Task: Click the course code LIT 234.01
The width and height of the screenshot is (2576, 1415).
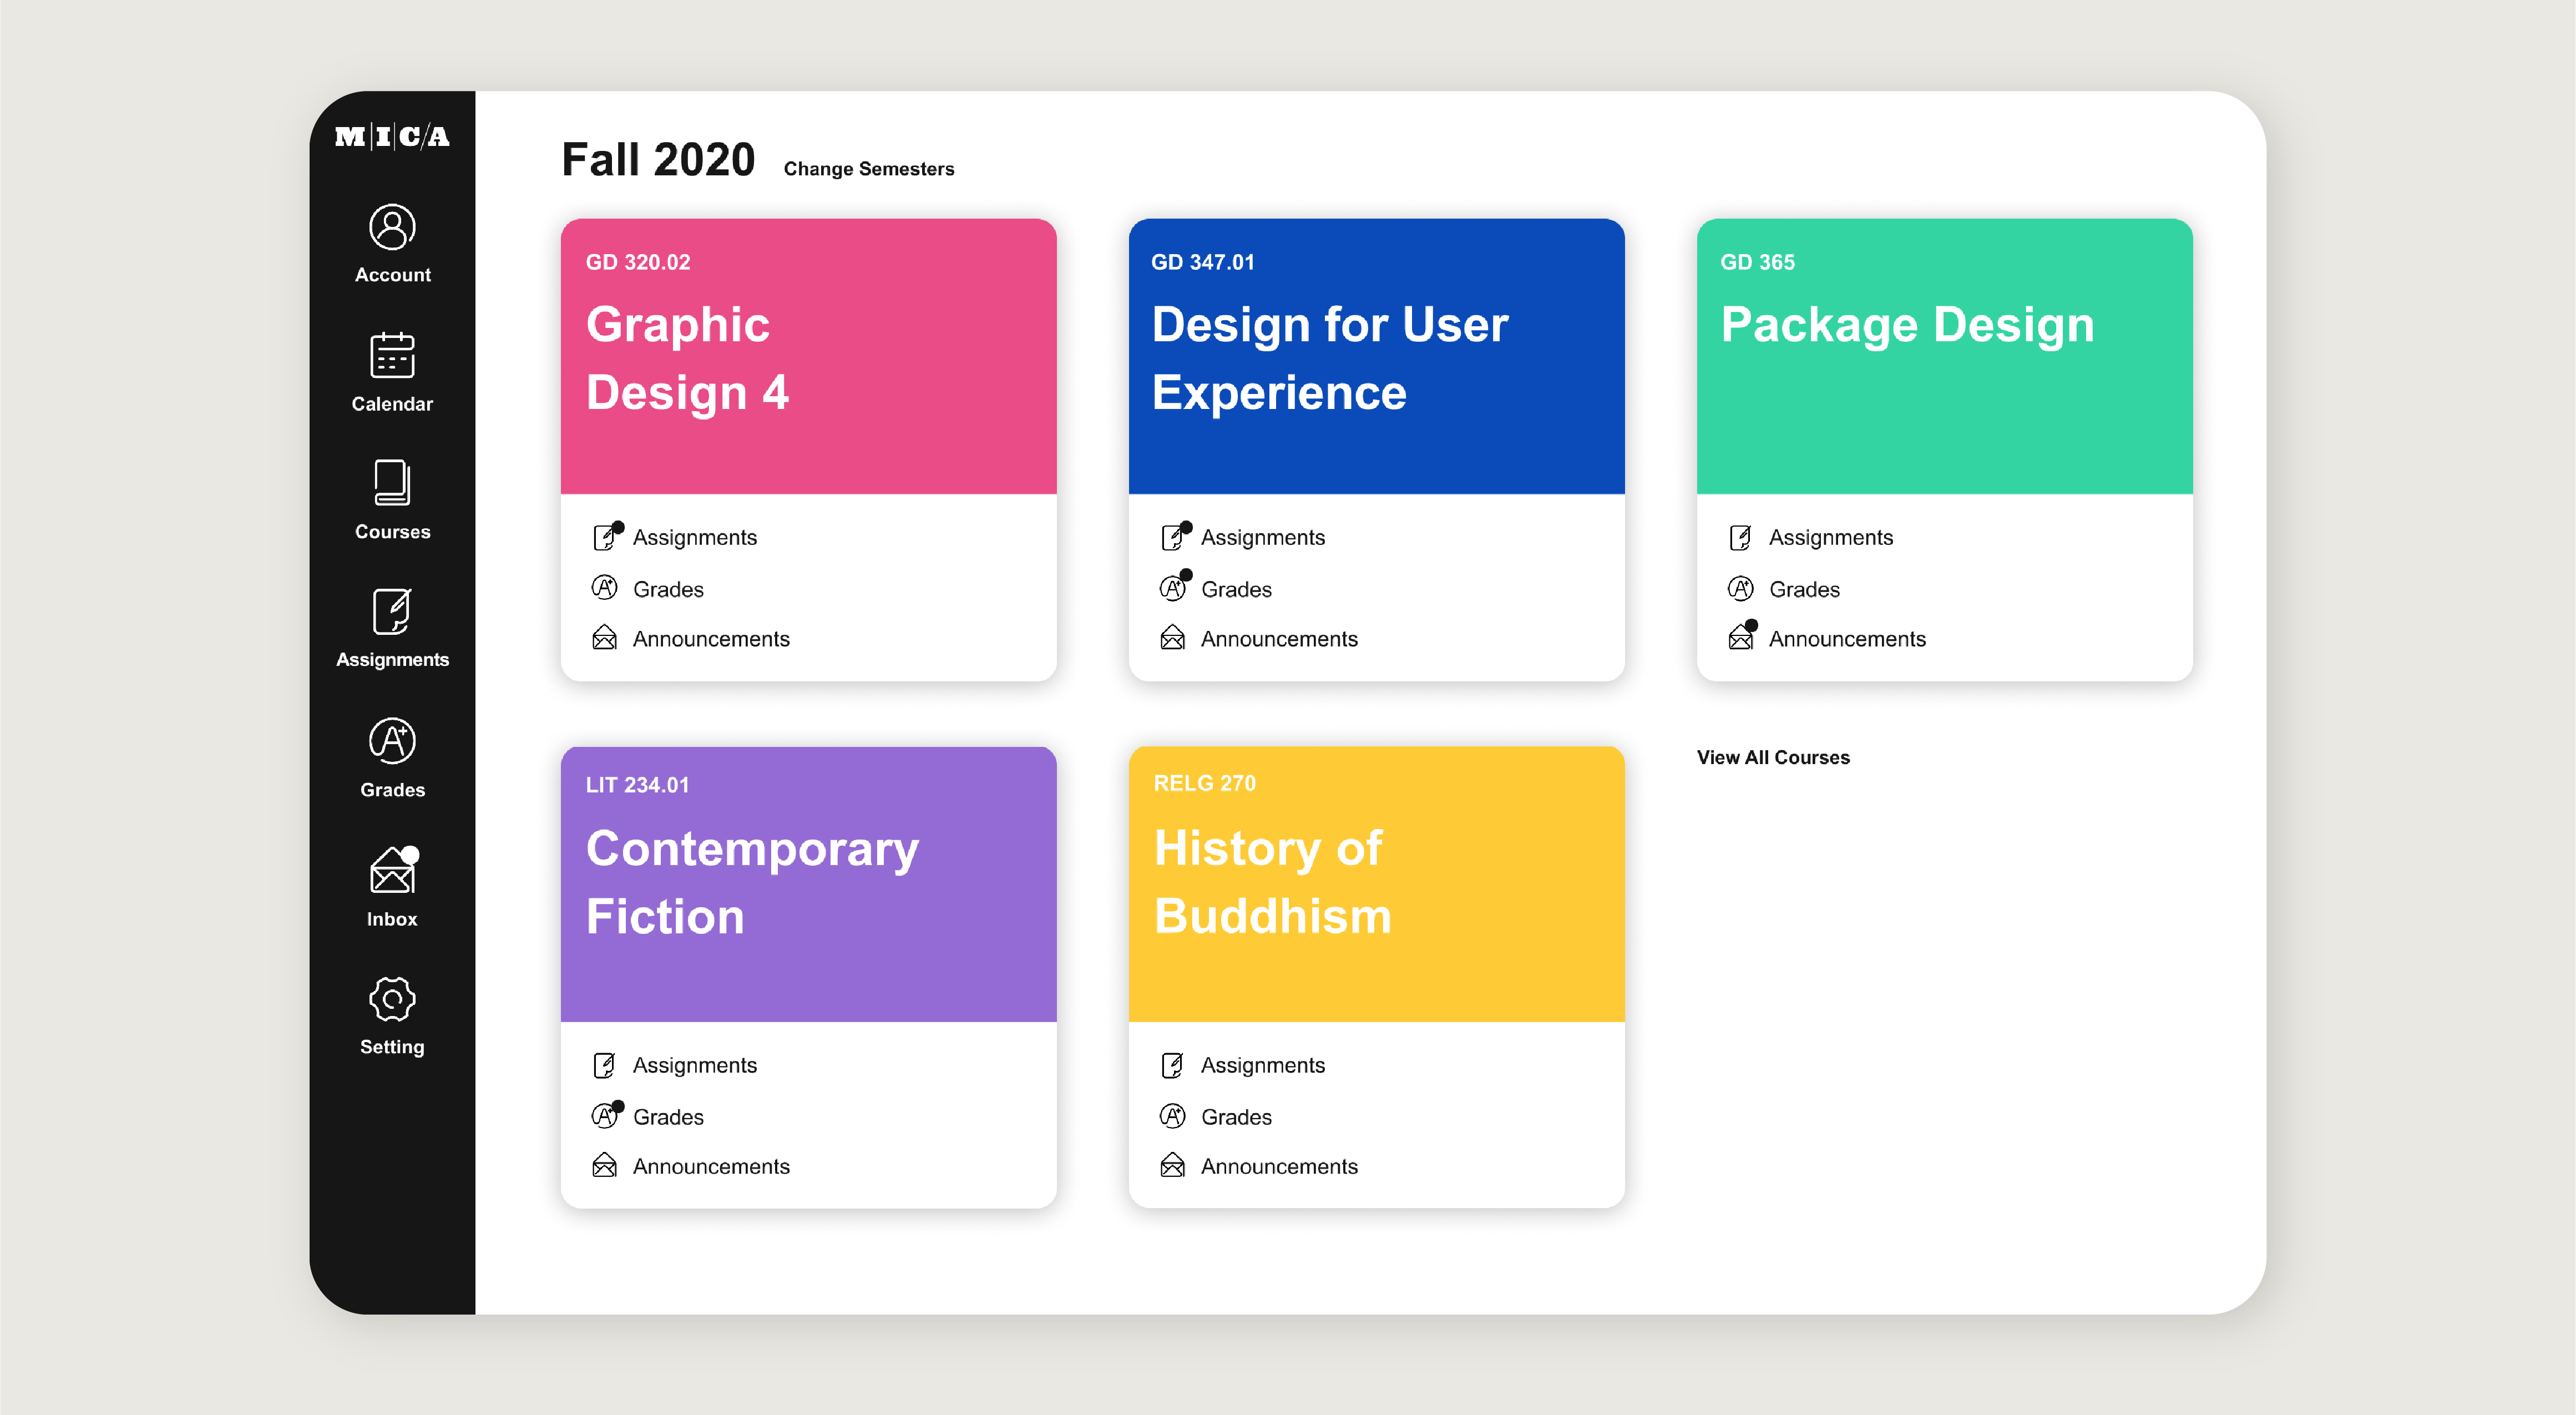Action: (x=638, y=785)
